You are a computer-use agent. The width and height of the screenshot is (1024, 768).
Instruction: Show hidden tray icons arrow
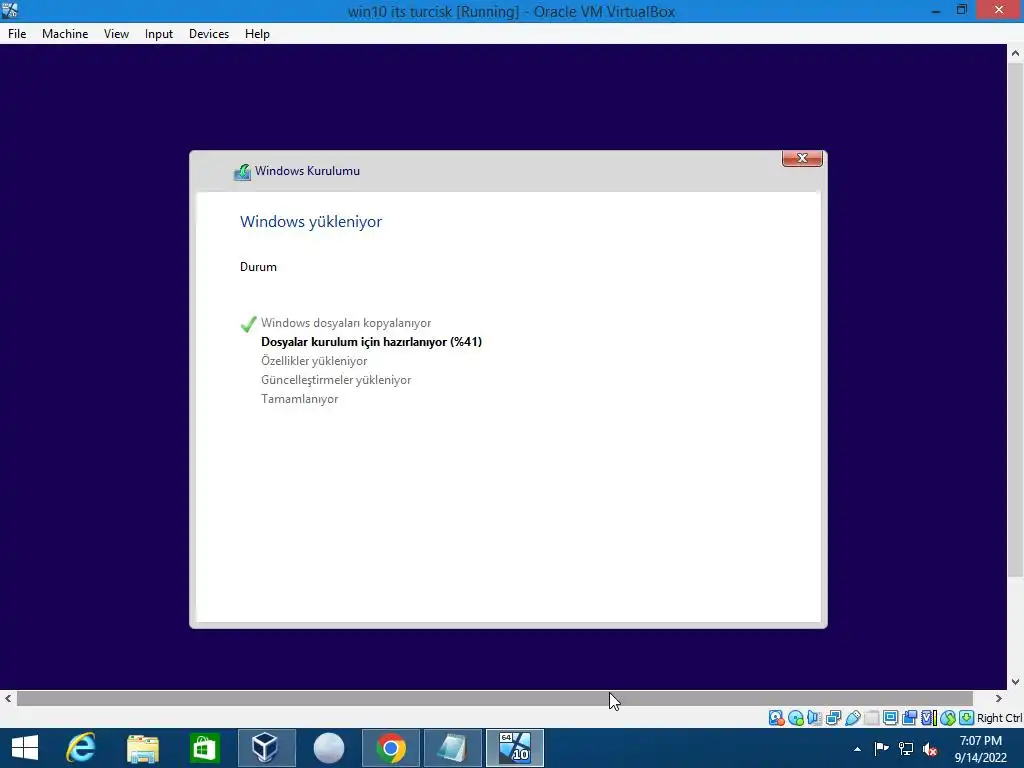tap(857, 749)
